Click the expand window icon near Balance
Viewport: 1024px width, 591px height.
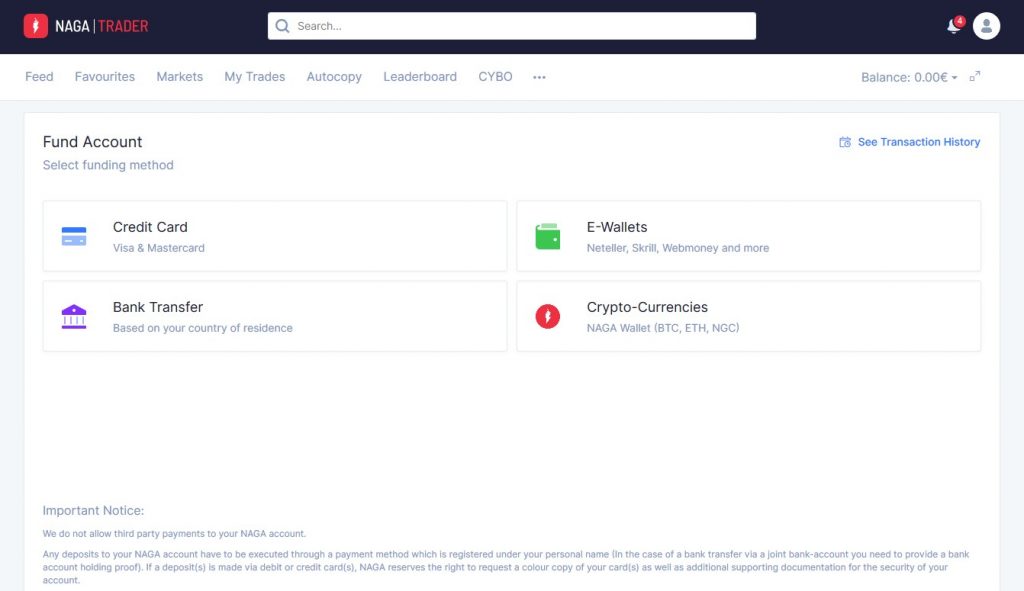tap(974, 76)
